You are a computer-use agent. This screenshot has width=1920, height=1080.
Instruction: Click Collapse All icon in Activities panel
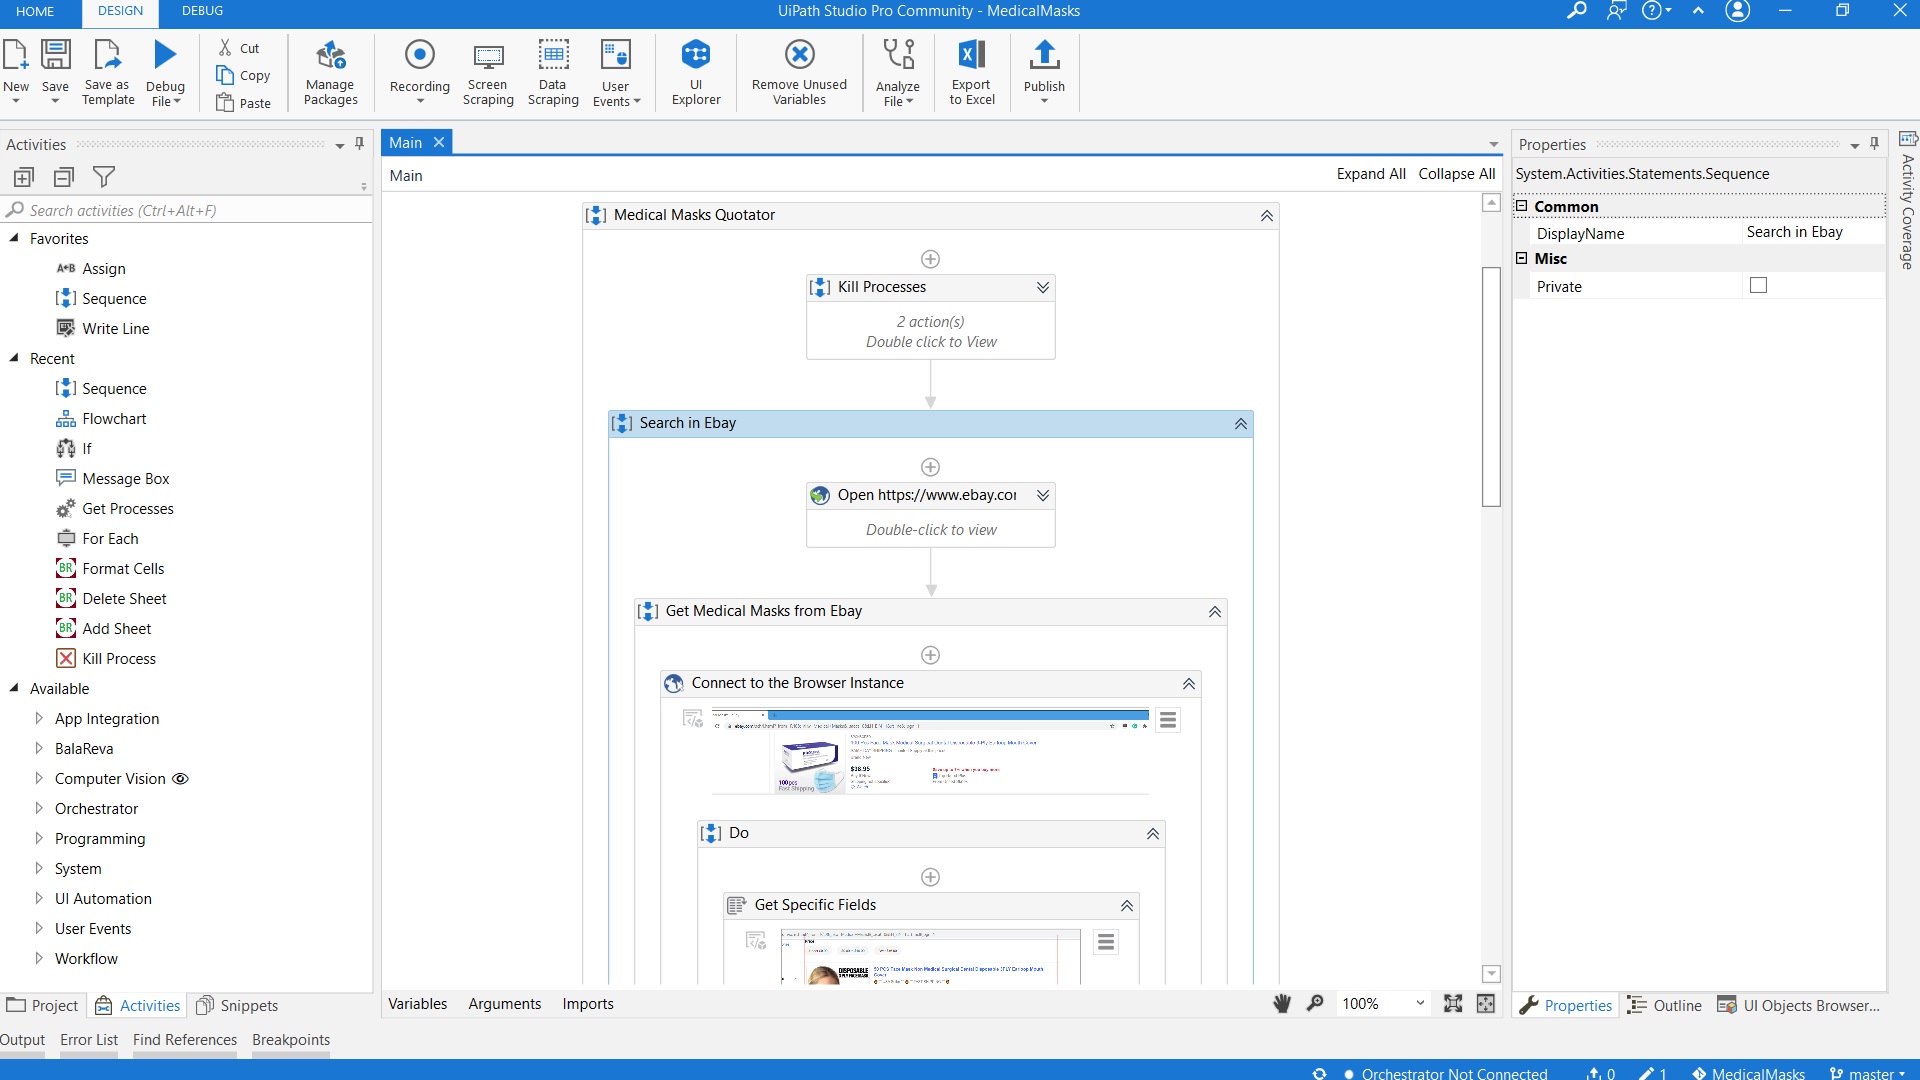[x=64, y=177]
